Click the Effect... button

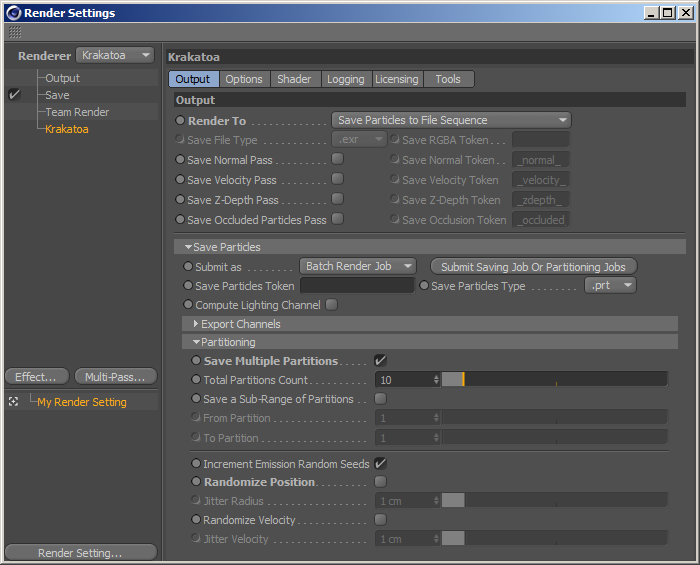37,377
